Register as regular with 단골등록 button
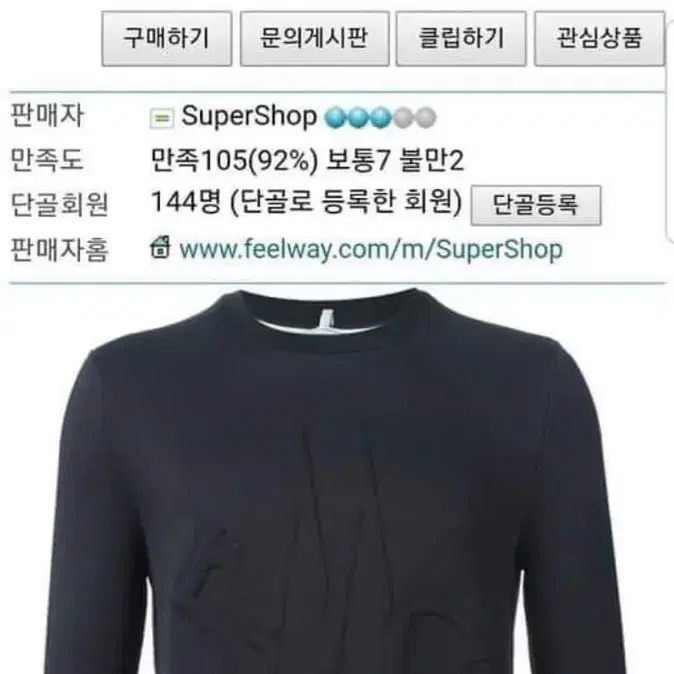Screen dimensions: 674x674 coord(536,205)
